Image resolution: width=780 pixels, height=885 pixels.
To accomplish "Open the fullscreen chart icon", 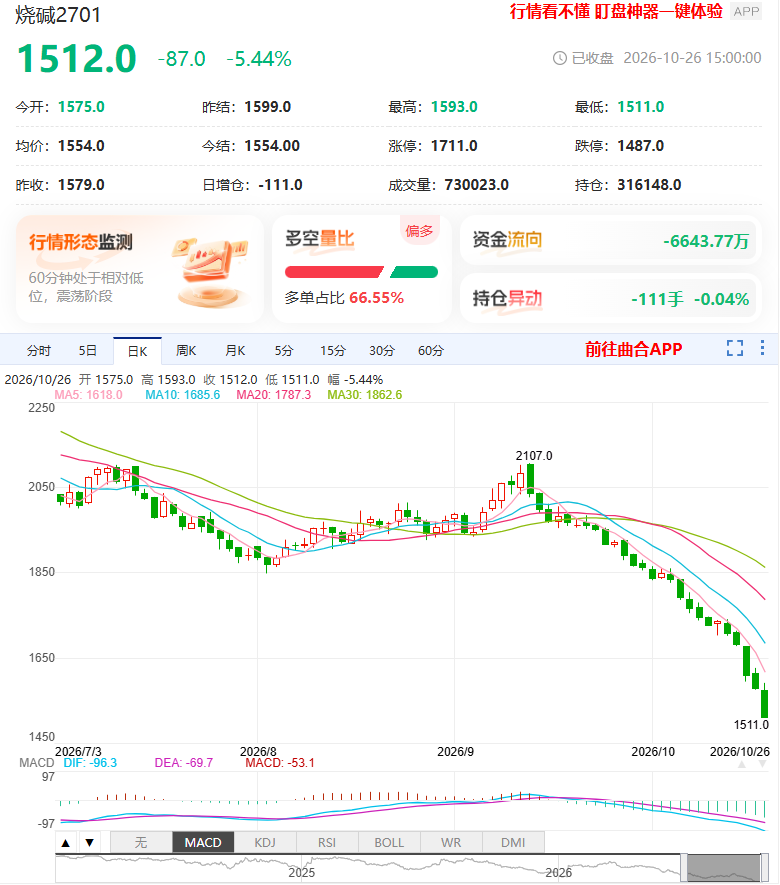I will (734, 348).
